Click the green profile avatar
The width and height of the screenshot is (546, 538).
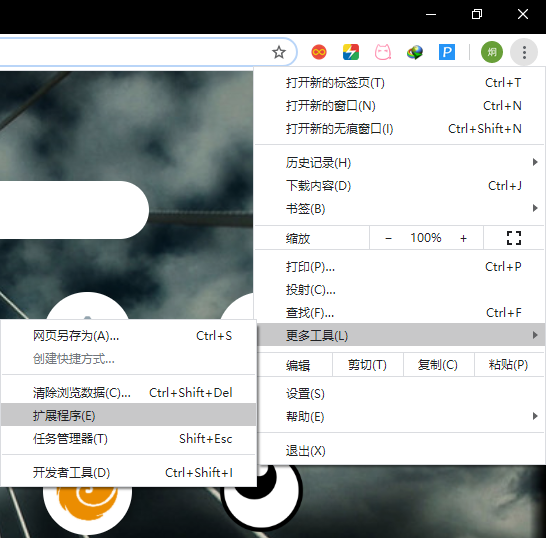[x=492, y=52]
